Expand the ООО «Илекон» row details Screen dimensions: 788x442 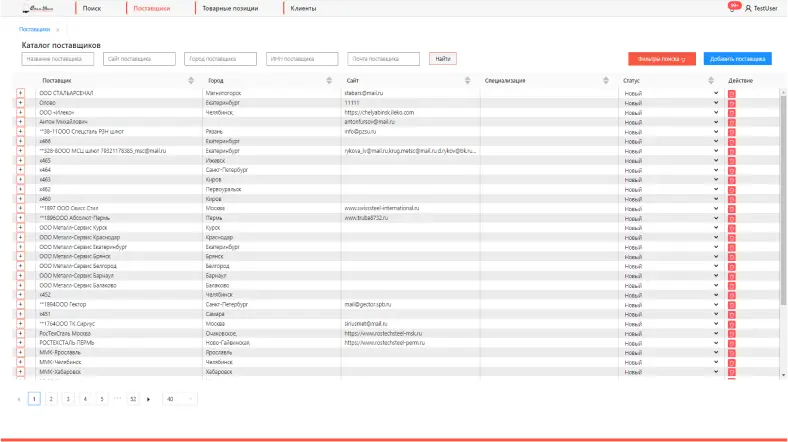point(19,112)
